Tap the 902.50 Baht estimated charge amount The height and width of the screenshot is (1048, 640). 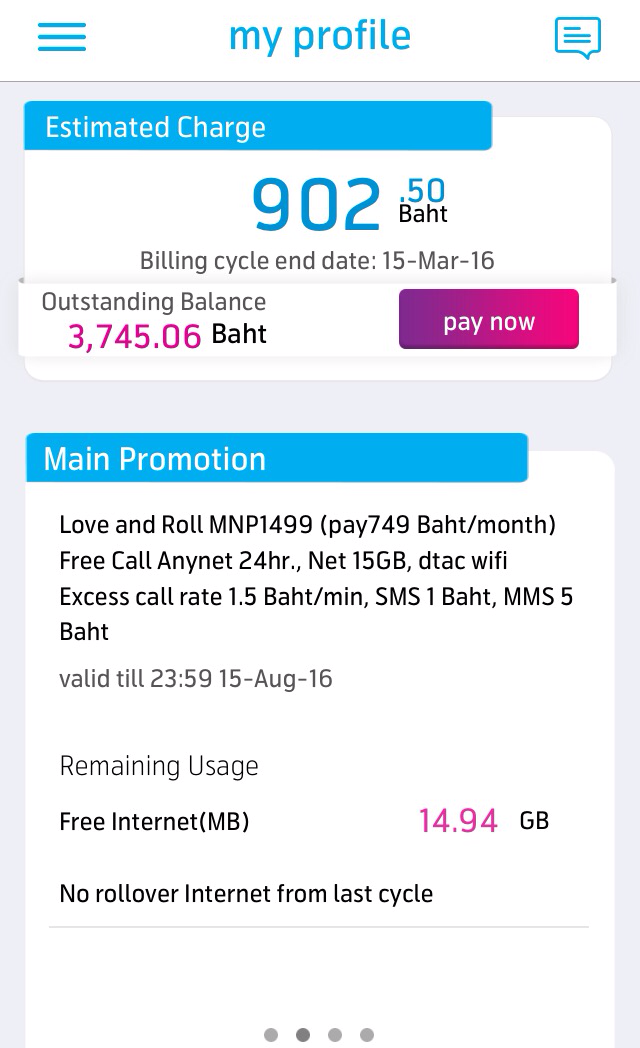click(x=348, y=202)
